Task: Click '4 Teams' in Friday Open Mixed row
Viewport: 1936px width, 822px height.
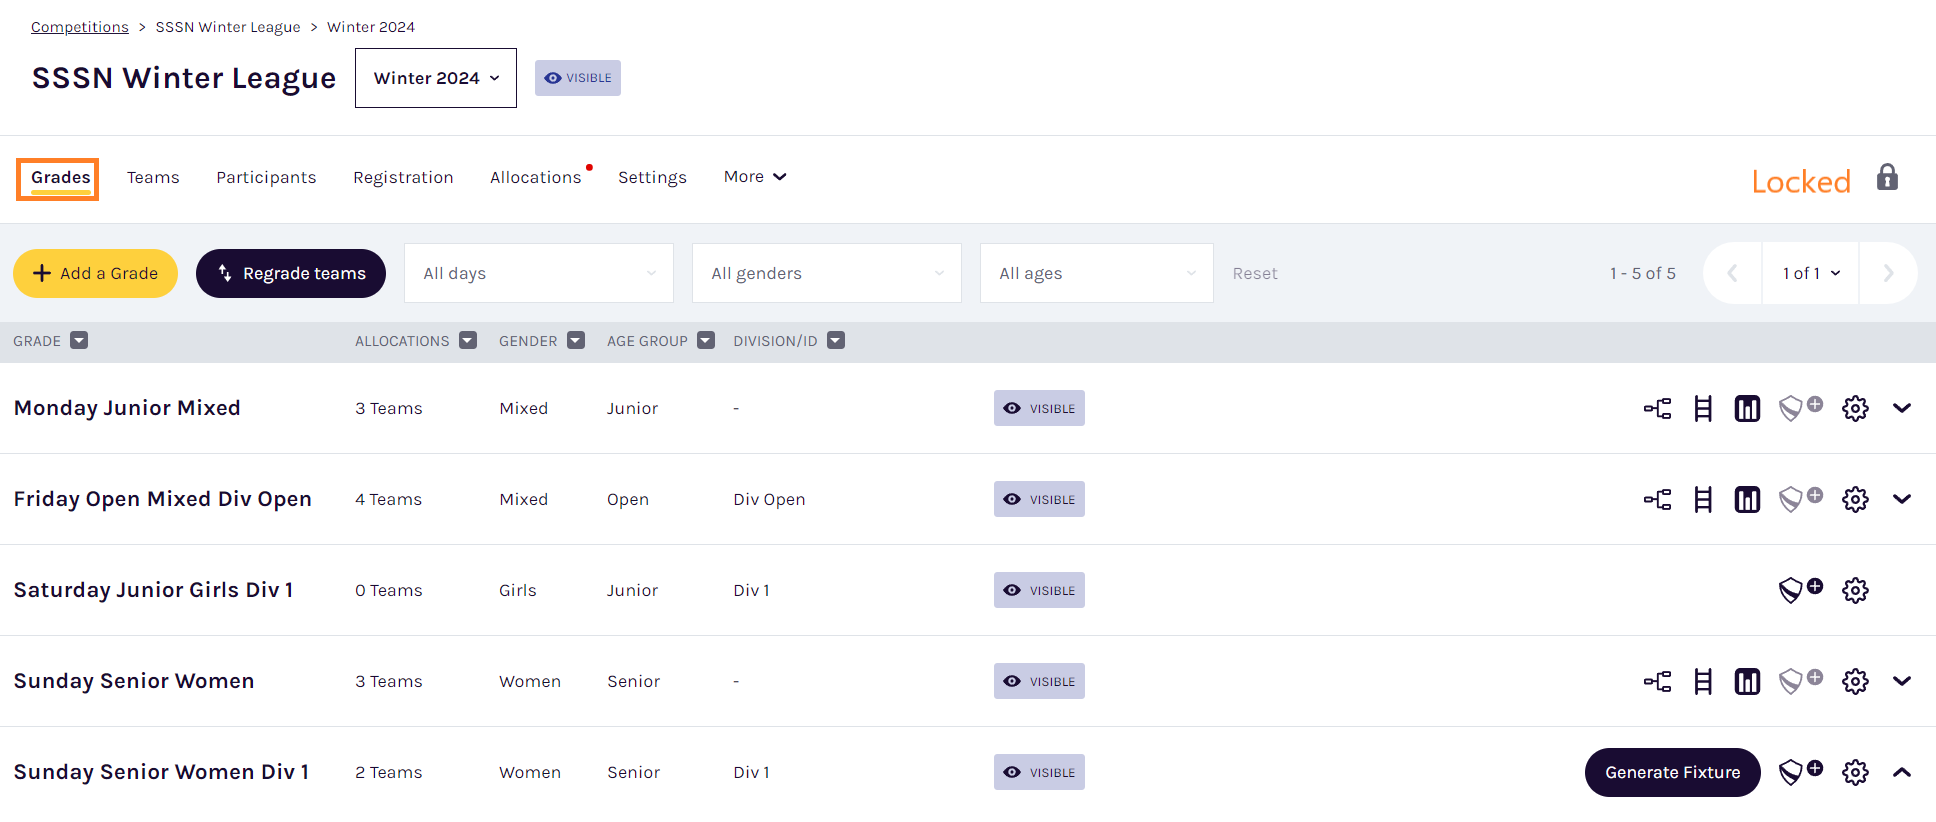Action: point(388,499)
